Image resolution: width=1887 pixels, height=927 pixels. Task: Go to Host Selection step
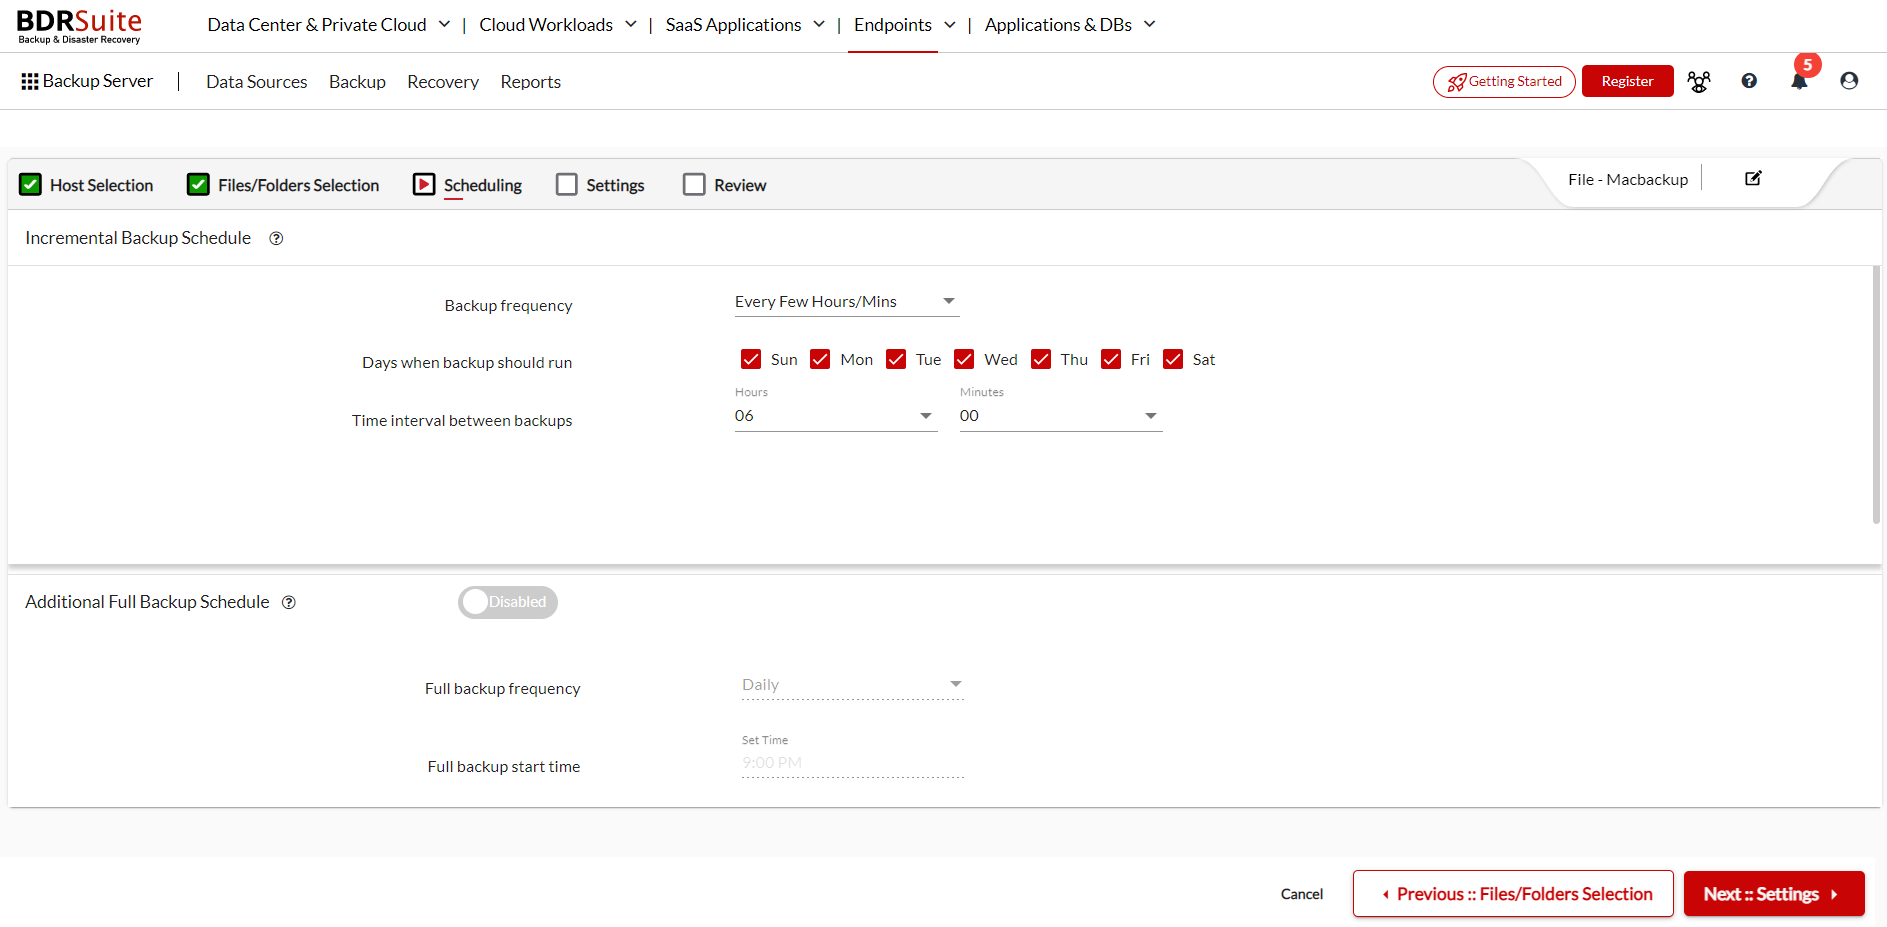tap(102, 186)
